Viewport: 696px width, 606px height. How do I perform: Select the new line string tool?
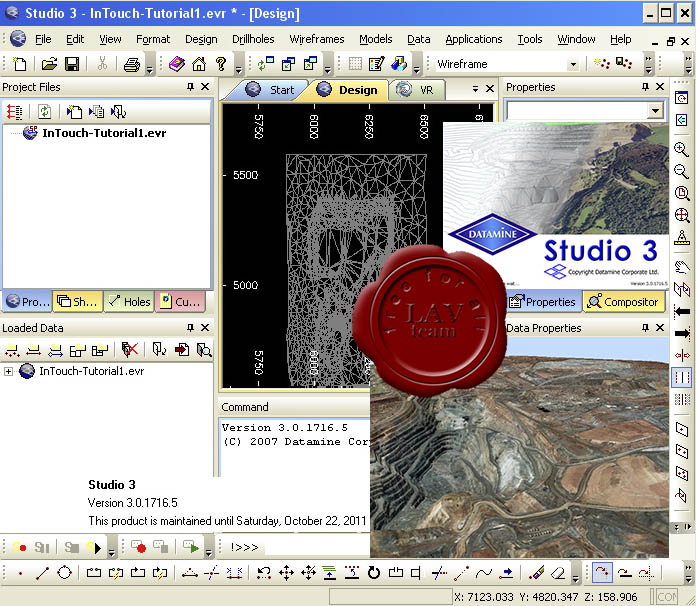[x=42, y=573]
